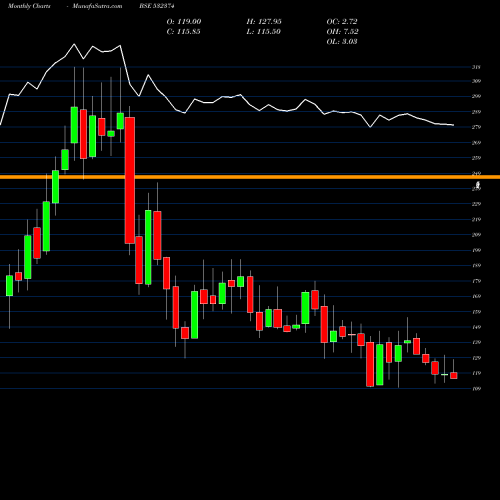
Task: Click the 'OH: 7.52' reading
Action: point(342,31)
